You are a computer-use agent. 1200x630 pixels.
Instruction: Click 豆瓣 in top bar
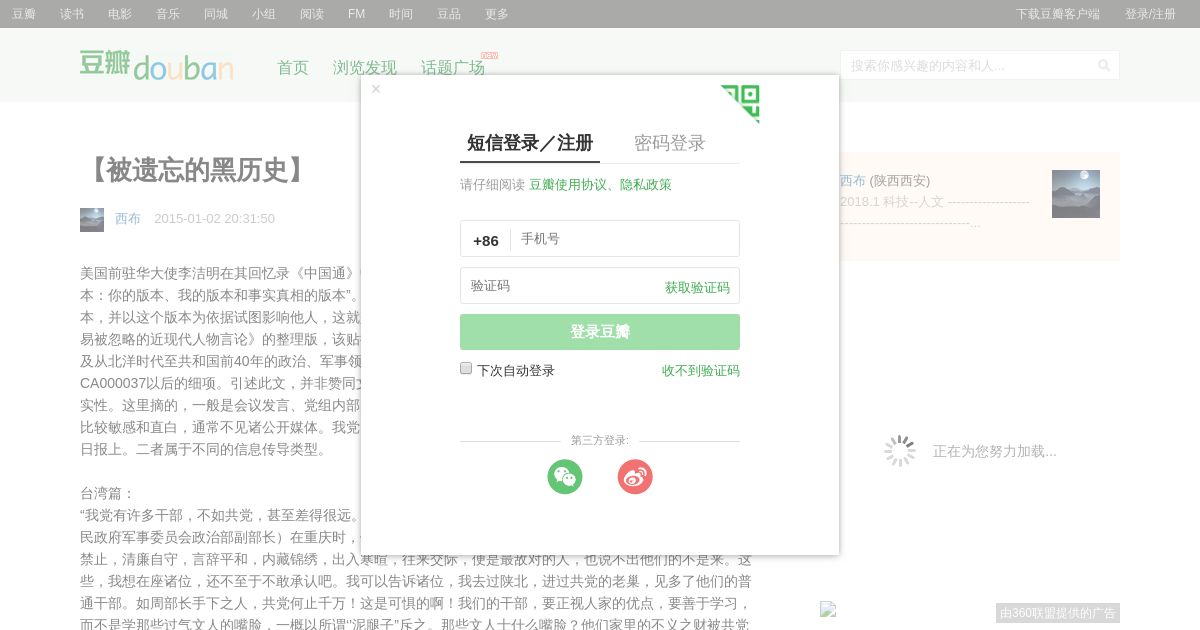[x=24, y=14]
